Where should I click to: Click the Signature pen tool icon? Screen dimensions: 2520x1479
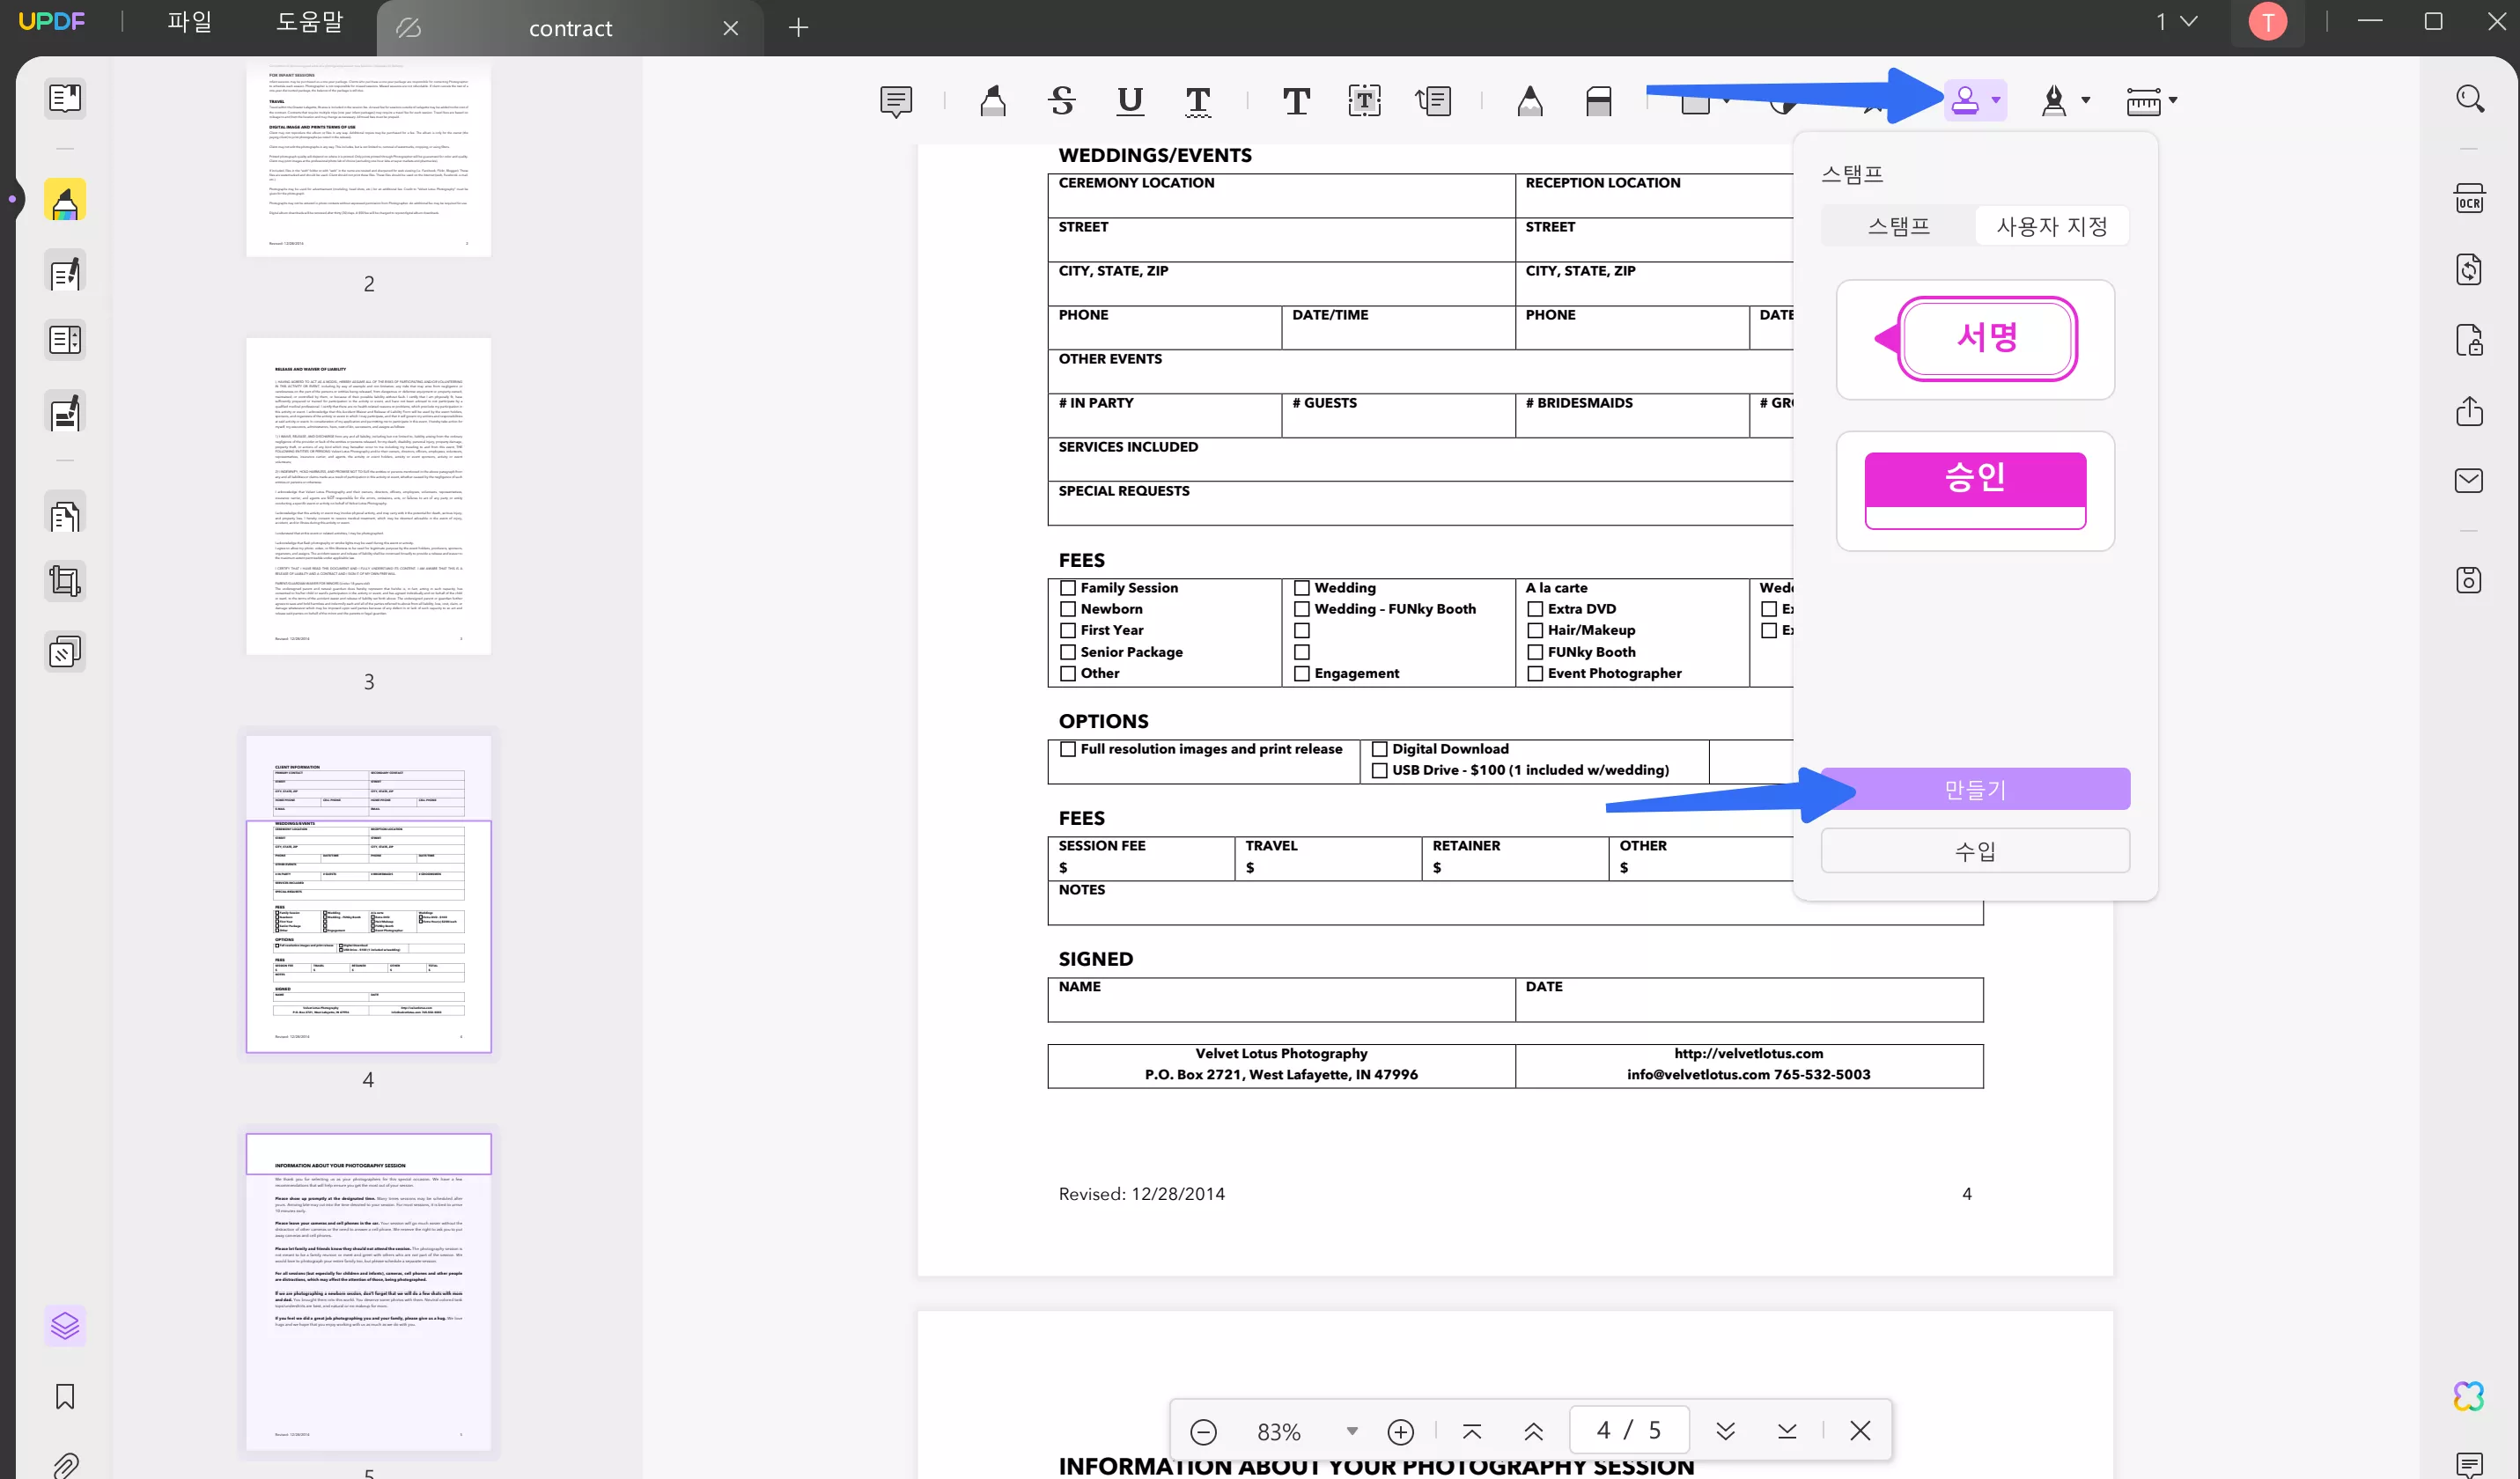pyautogui.click(x=2054, y=100)
